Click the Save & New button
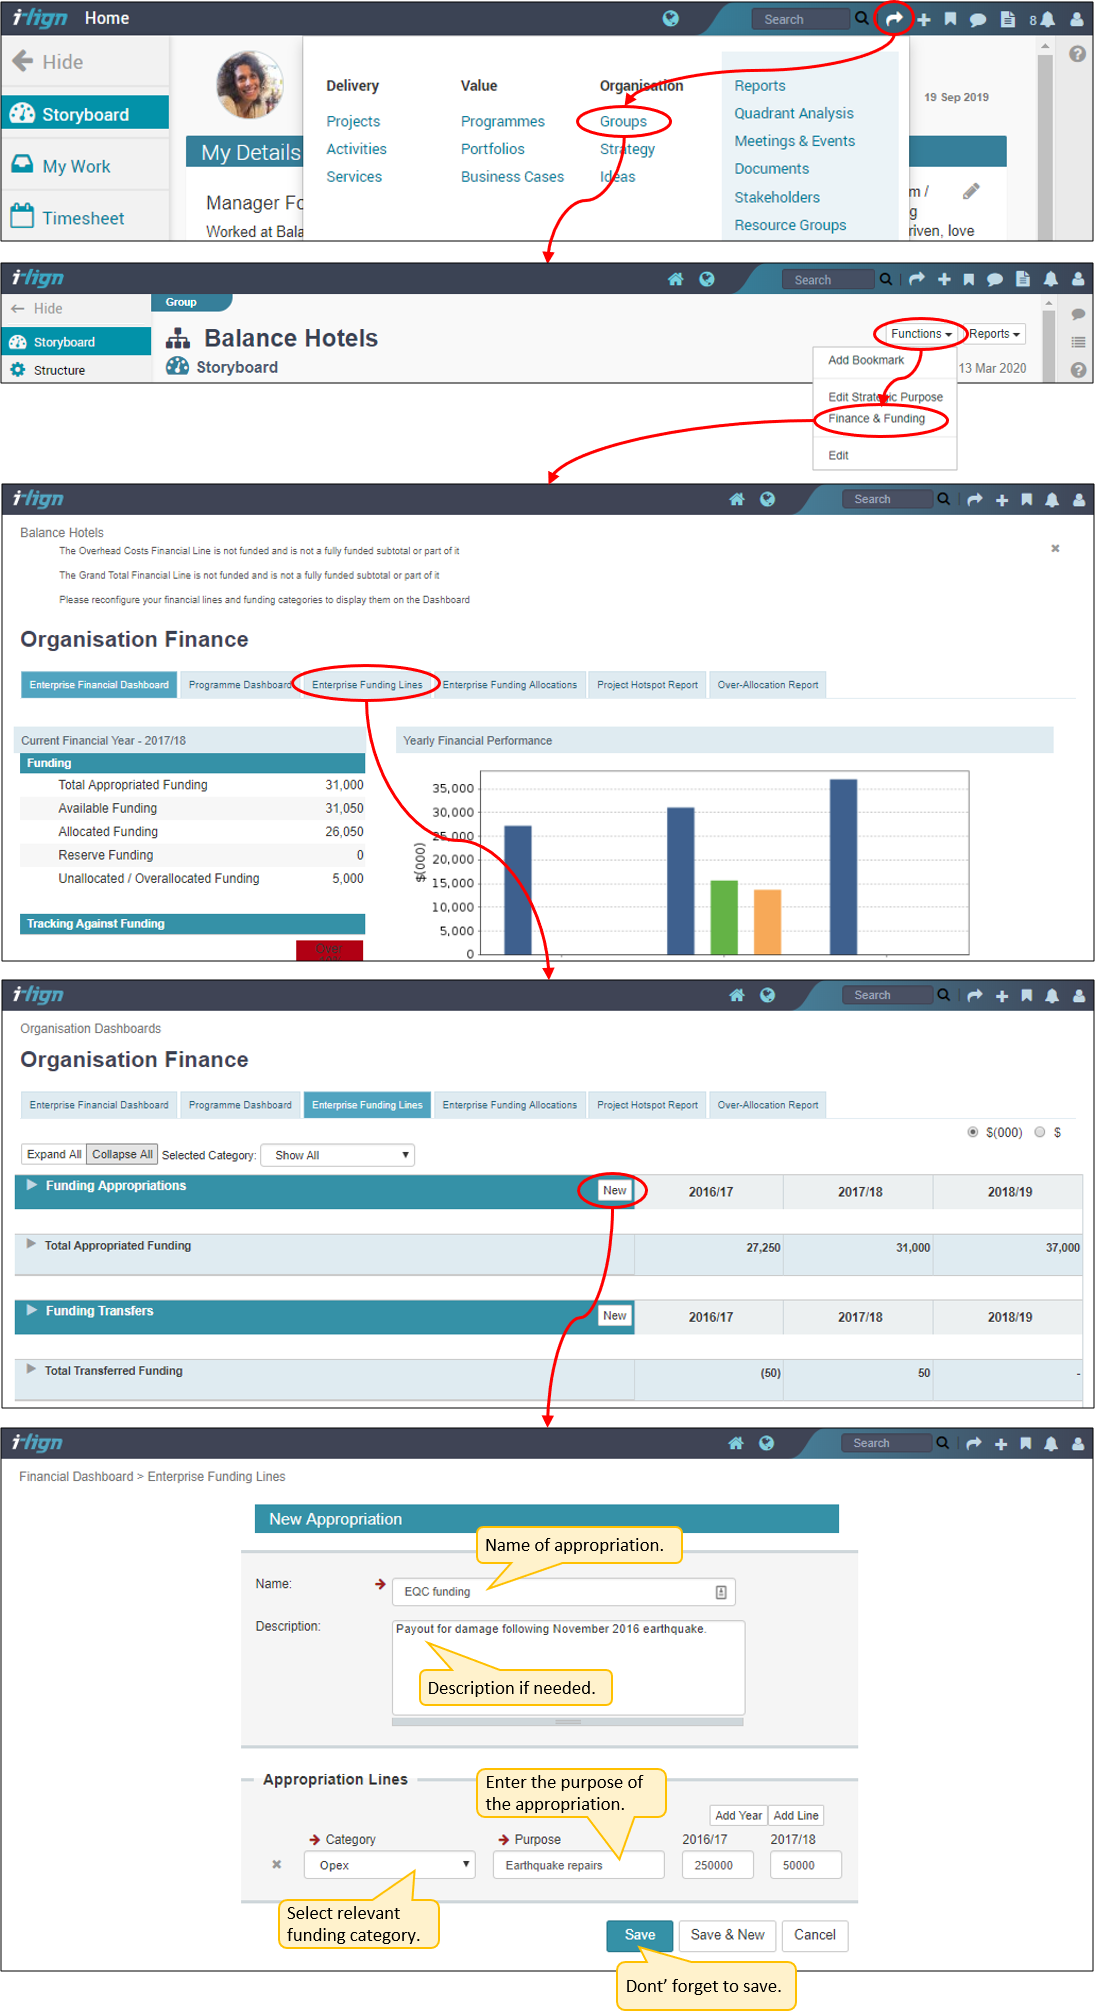 728,1935
